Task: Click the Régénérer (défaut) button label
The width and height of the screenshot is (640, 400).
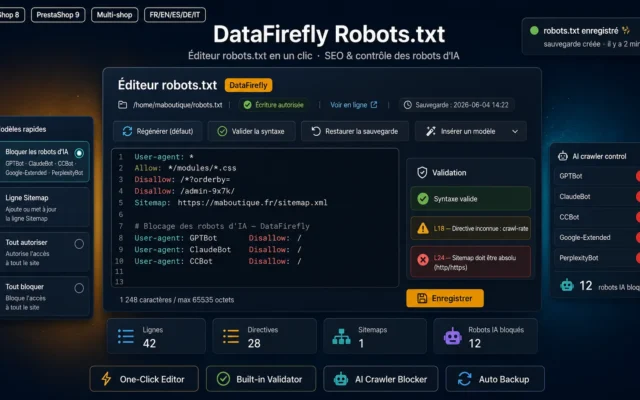Action: 165,131
